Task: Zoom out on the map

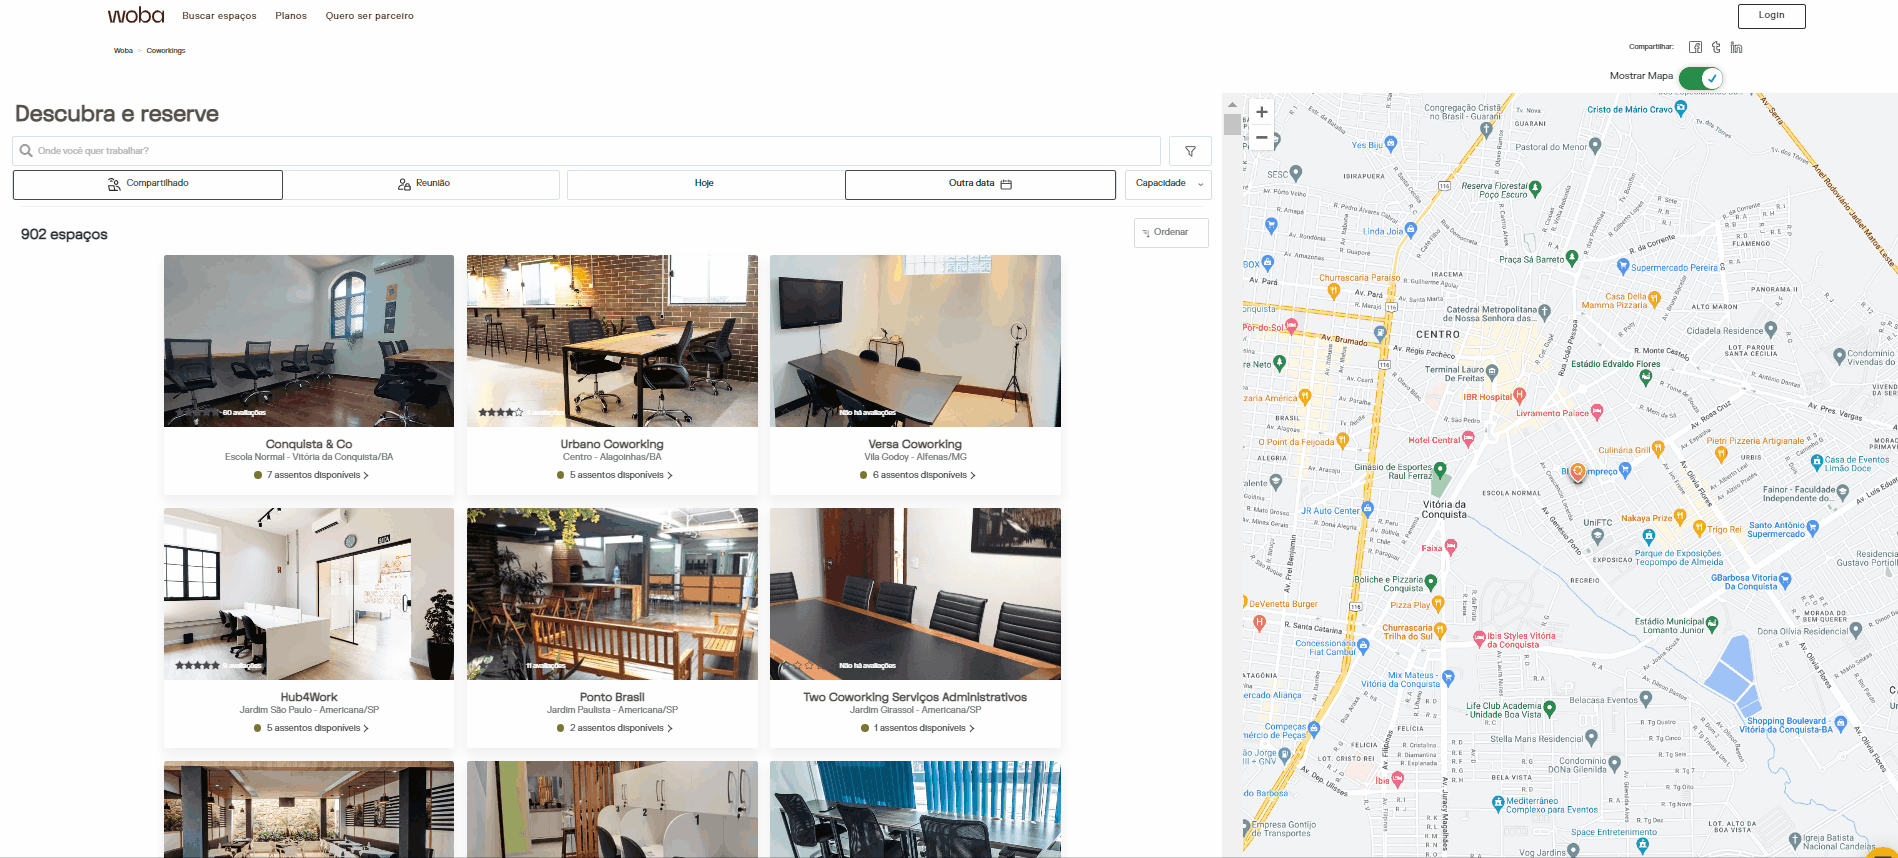Action: 1262,137
